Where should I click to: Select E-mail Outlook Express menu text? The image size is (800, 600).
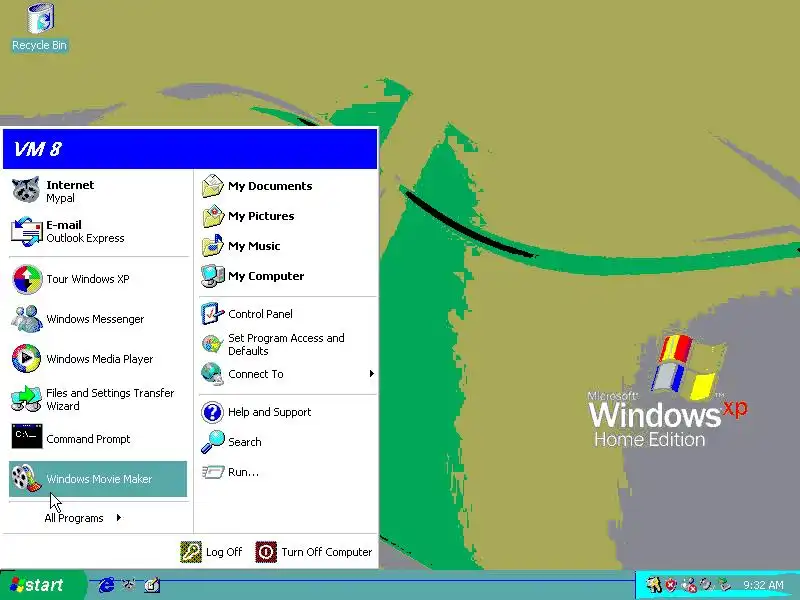pyautogui.click(x=85, y=232)
